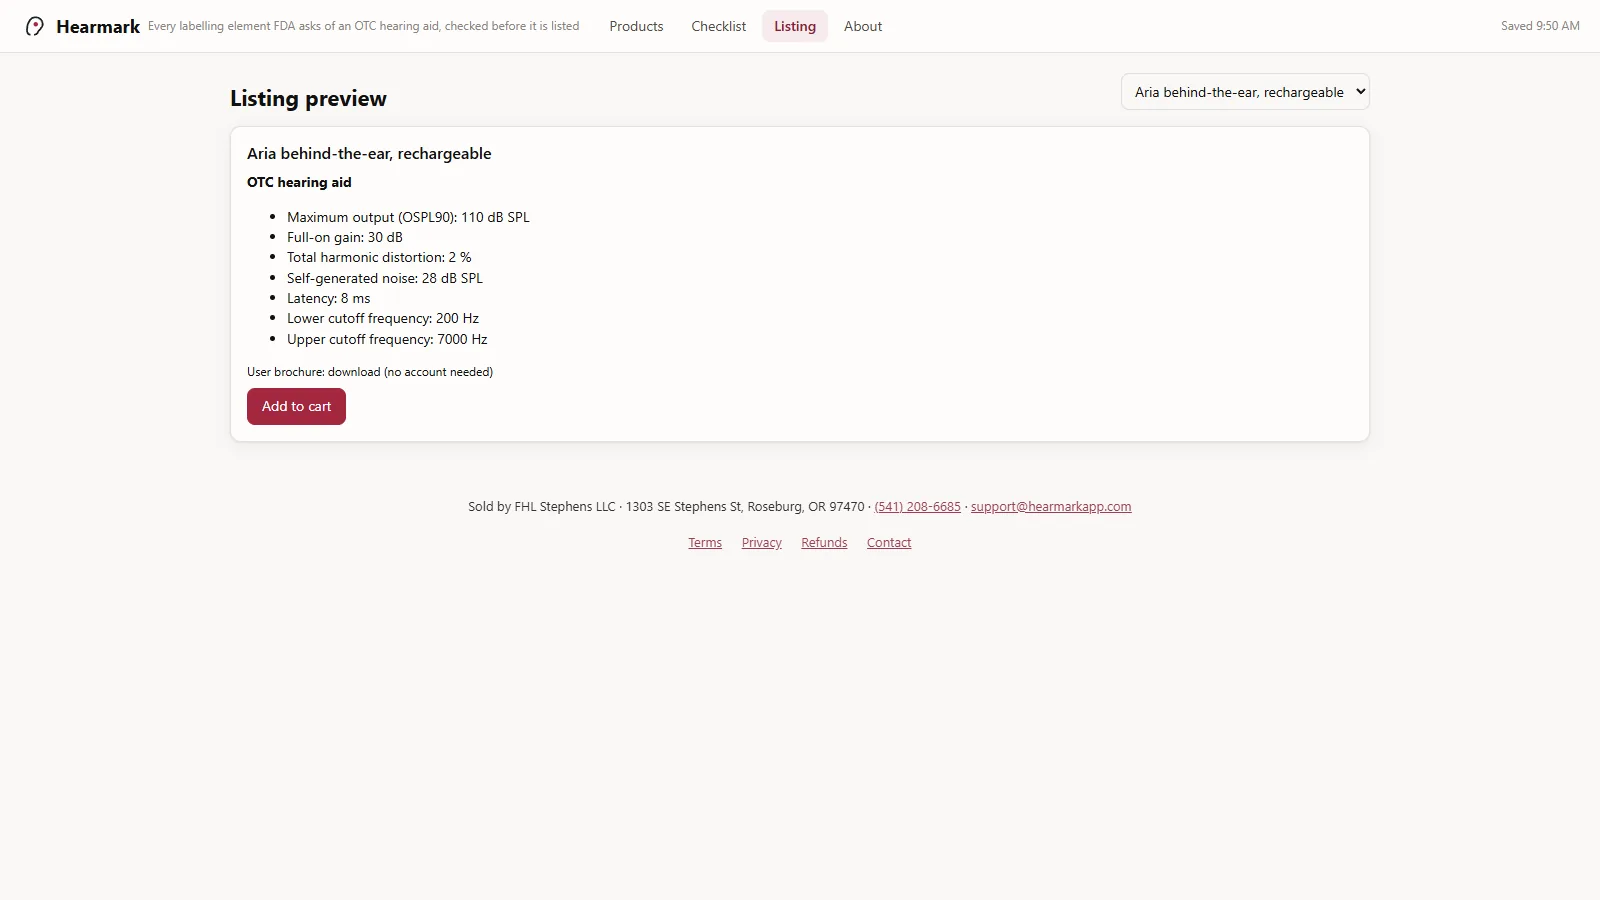
Task: Go to the About page
Action: pyautogui.click(x=863, y=26)
